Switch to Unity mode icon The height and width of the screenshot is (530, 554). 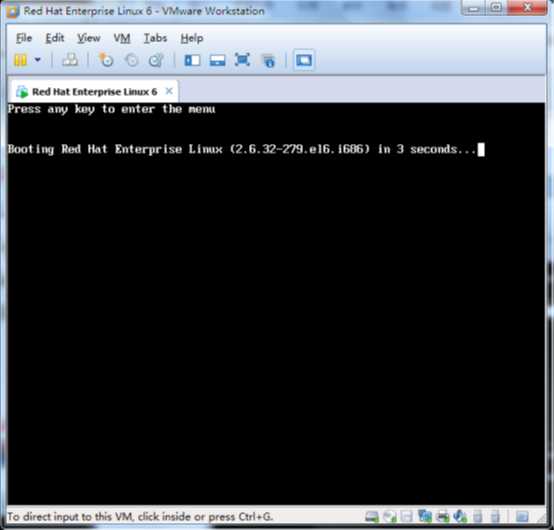pos(268,60)
